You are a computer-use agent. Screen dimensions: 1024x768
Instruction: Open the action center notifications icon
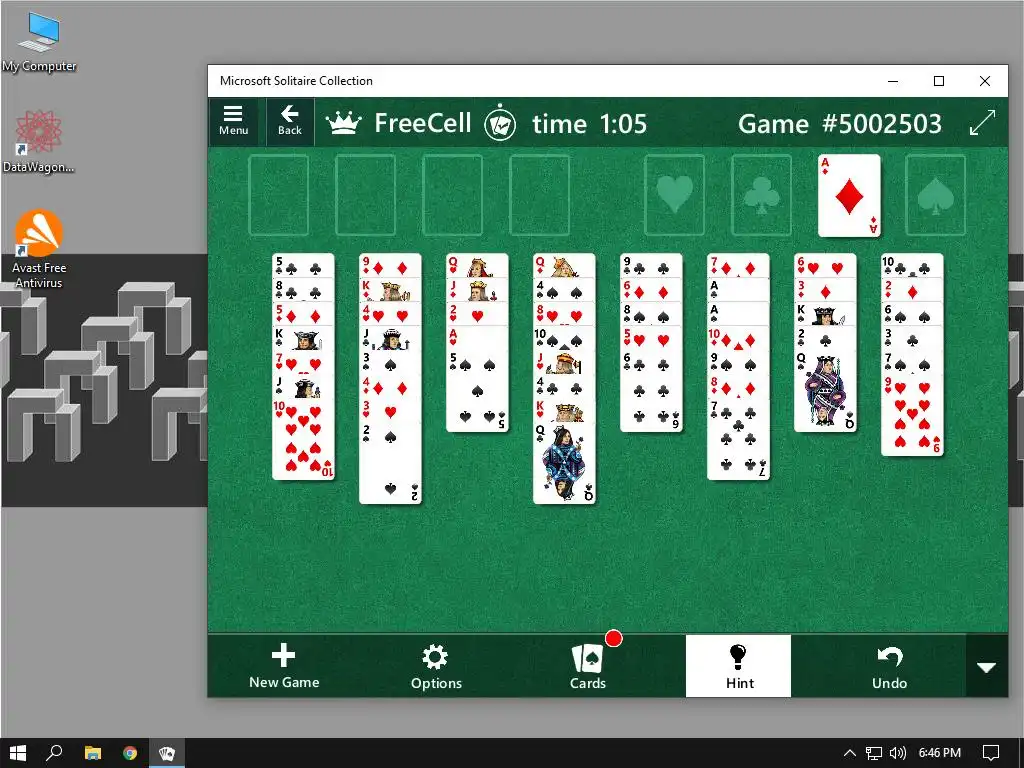991,753
